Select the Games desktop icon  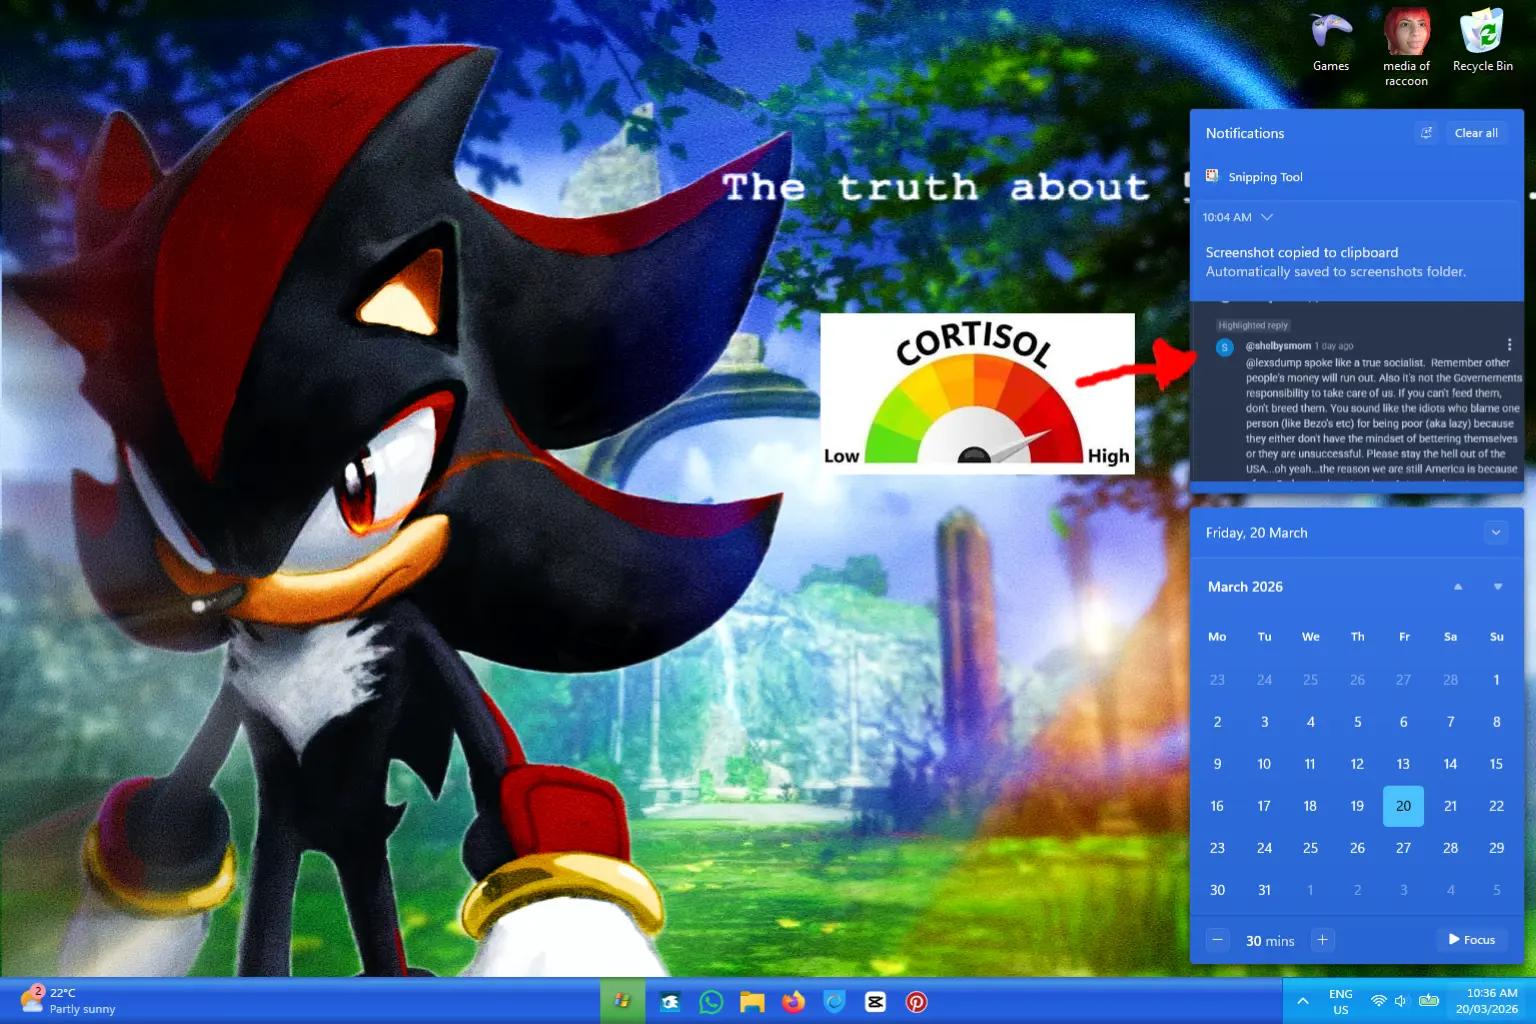pos(1331,42)
